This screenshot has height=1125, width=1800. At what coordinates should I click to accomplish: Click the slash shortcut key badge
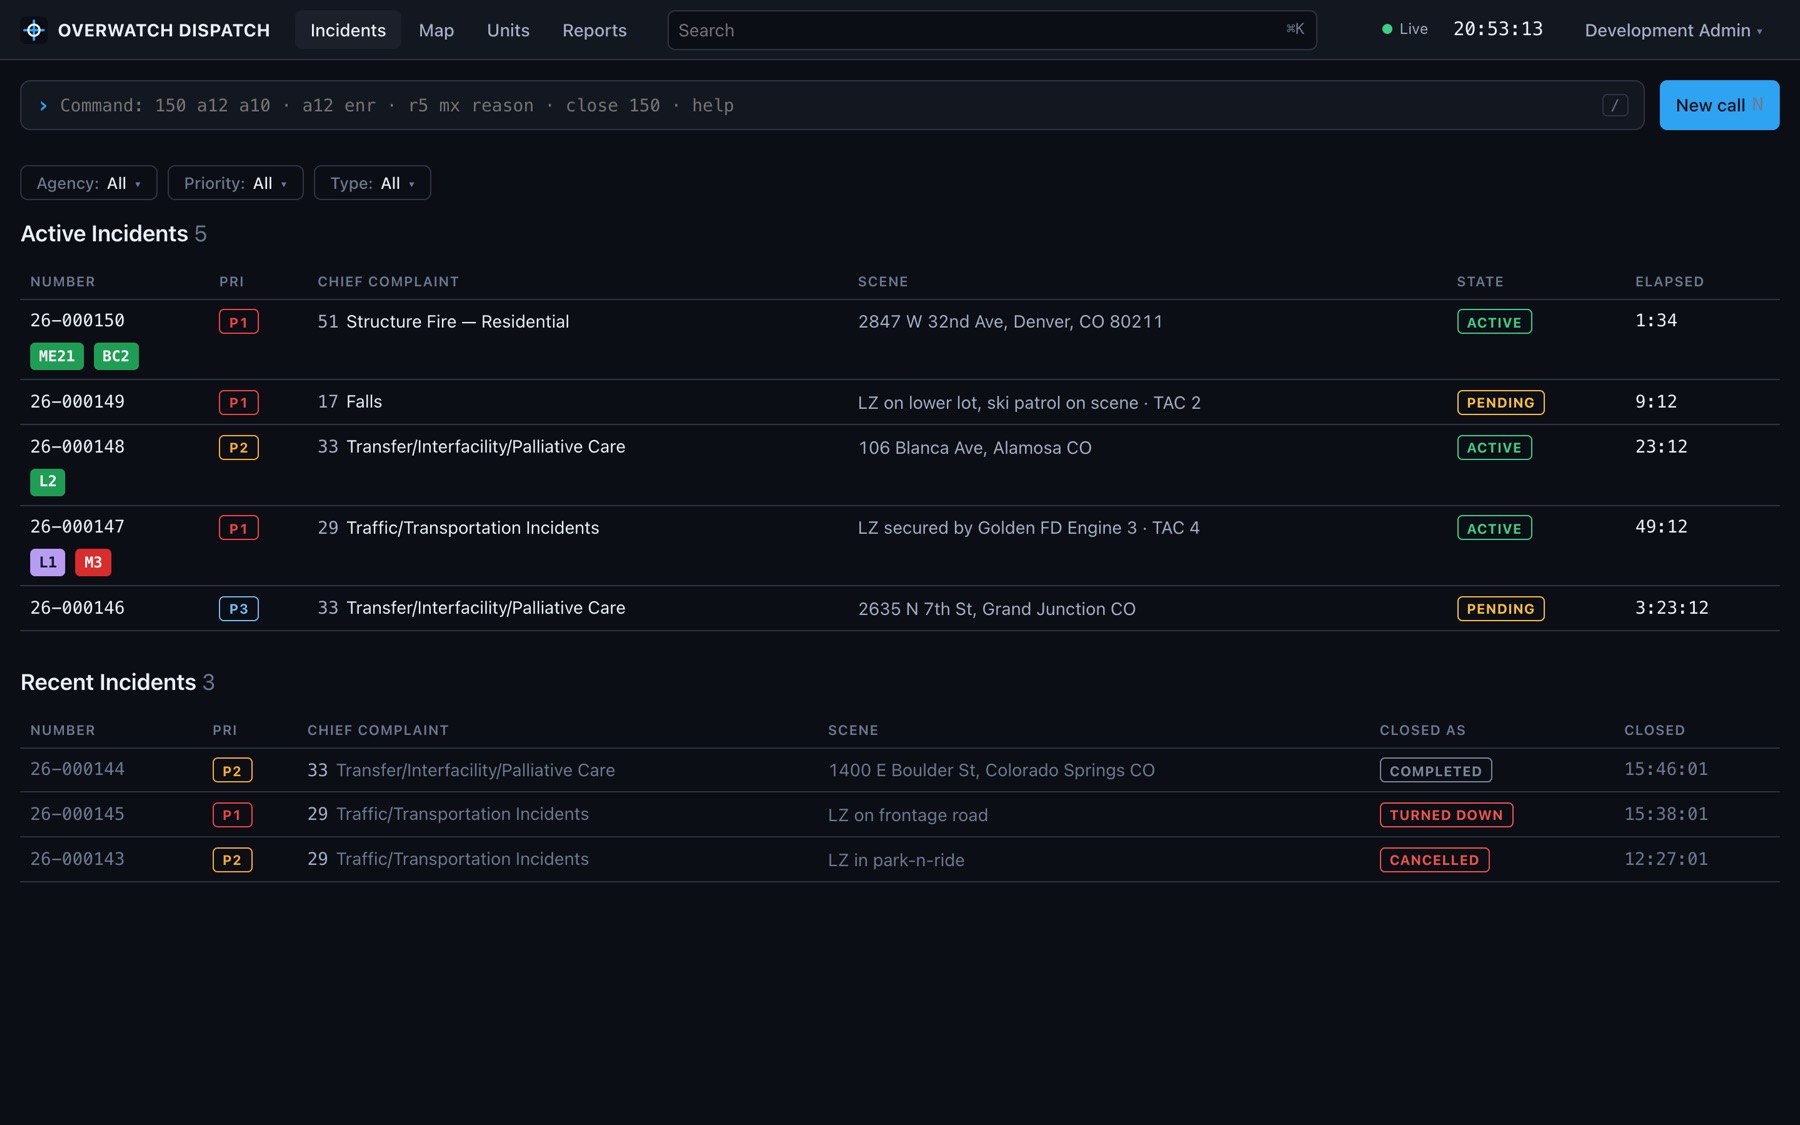coord(1615,105)
